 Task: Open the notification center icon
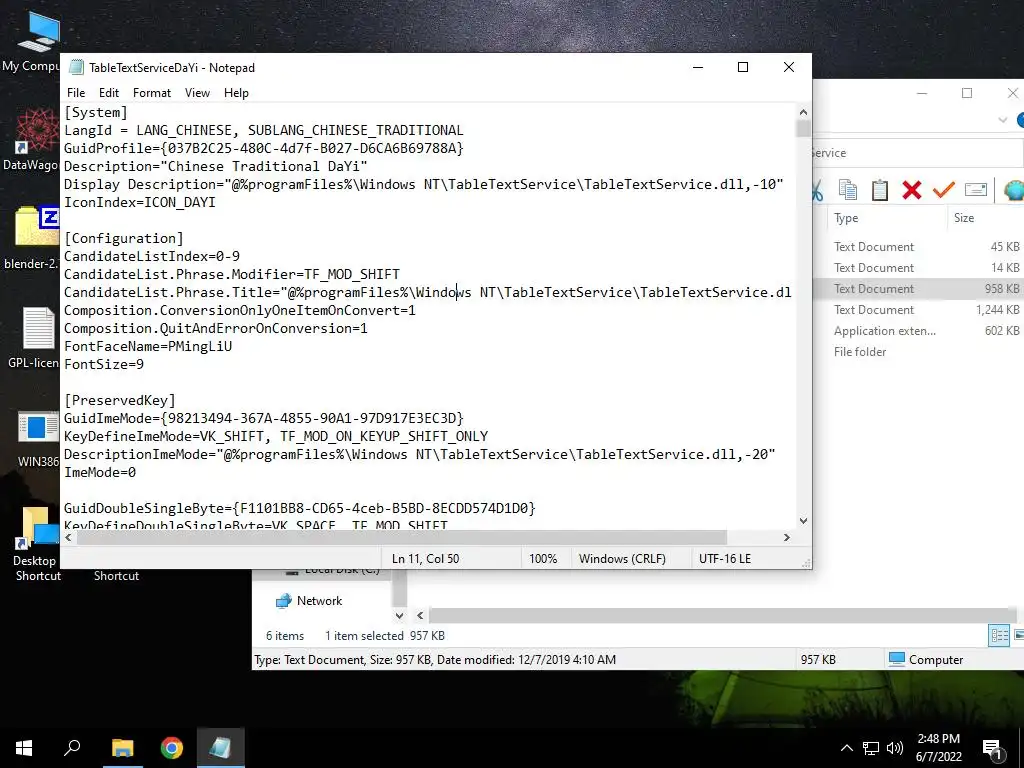click(x=993, y=750)
